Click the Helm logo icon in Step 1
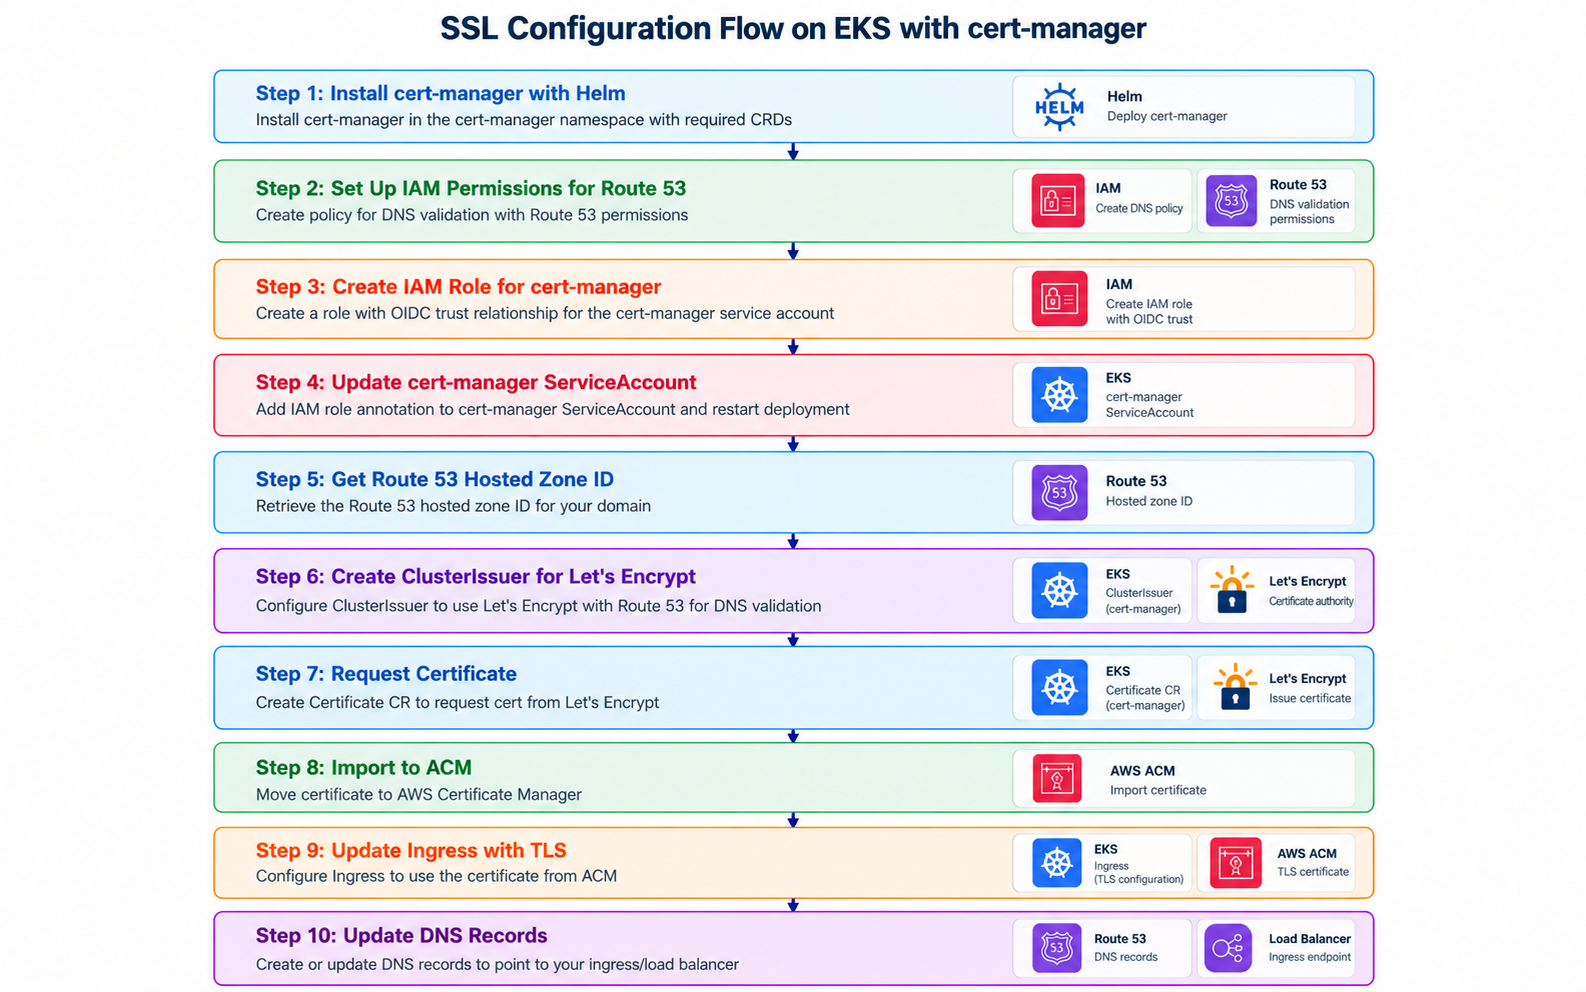This screenshot has width=1586, height=992. coord(1059,107)
